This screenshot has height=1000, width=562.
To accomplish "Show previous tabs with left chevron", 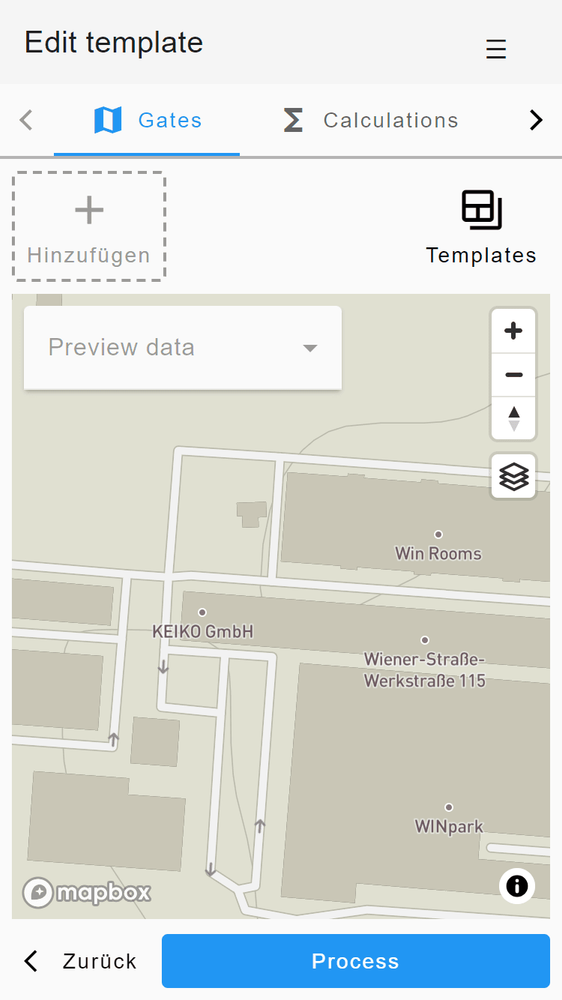I will click(26, 120).
